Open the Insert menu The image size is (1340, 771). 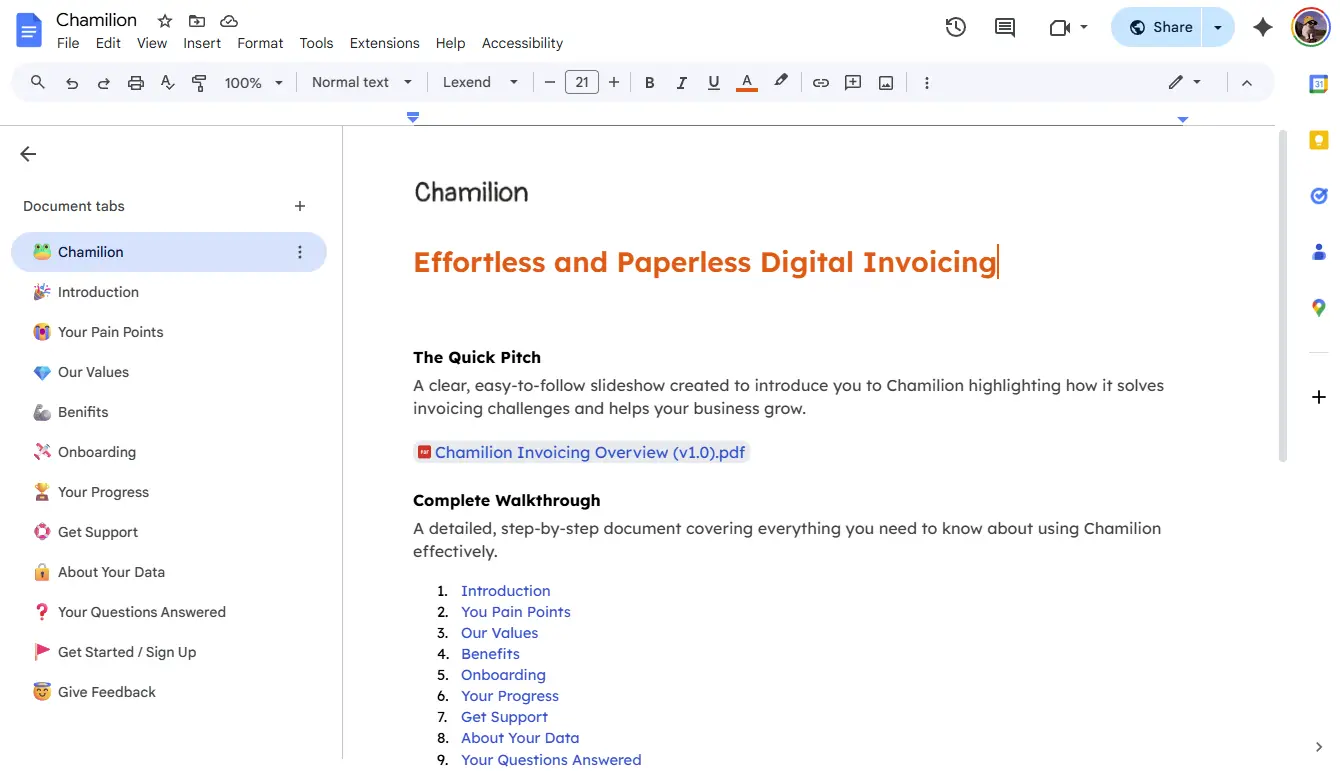coord(202,43)
